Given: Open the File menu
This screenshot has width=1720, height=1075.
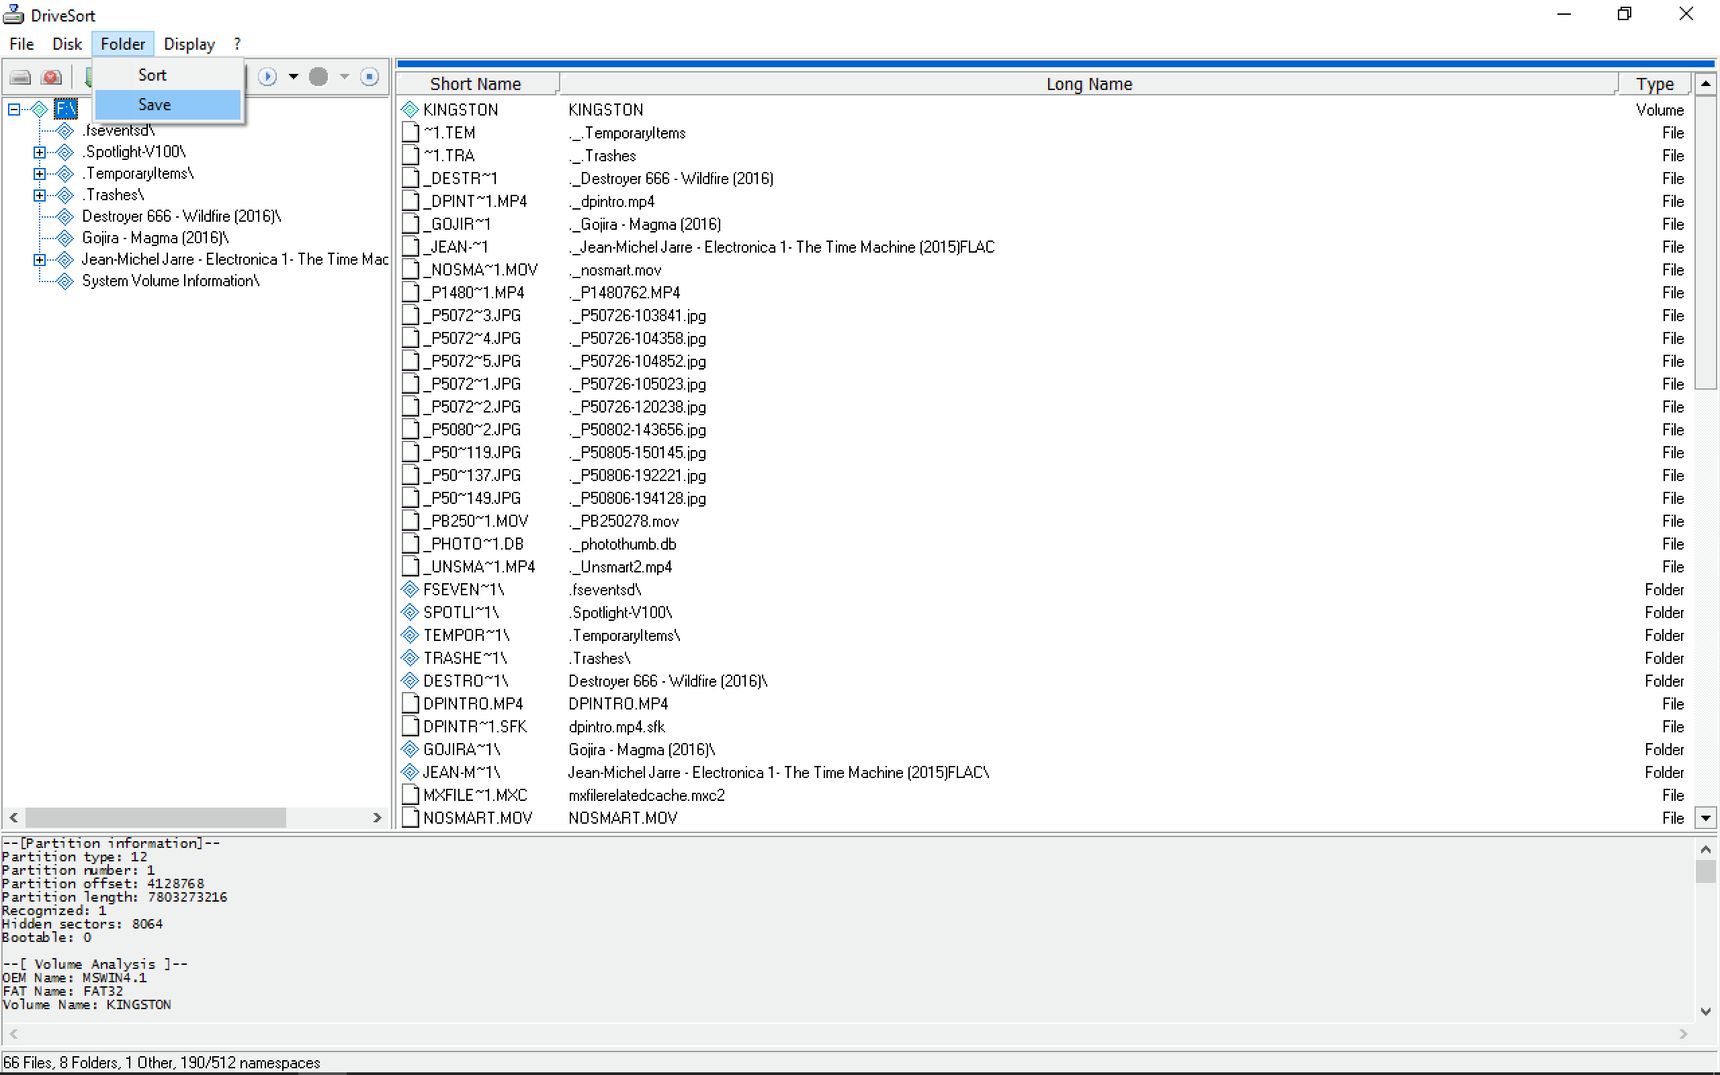Looking at the screenshot, I should tap(21, 44).
